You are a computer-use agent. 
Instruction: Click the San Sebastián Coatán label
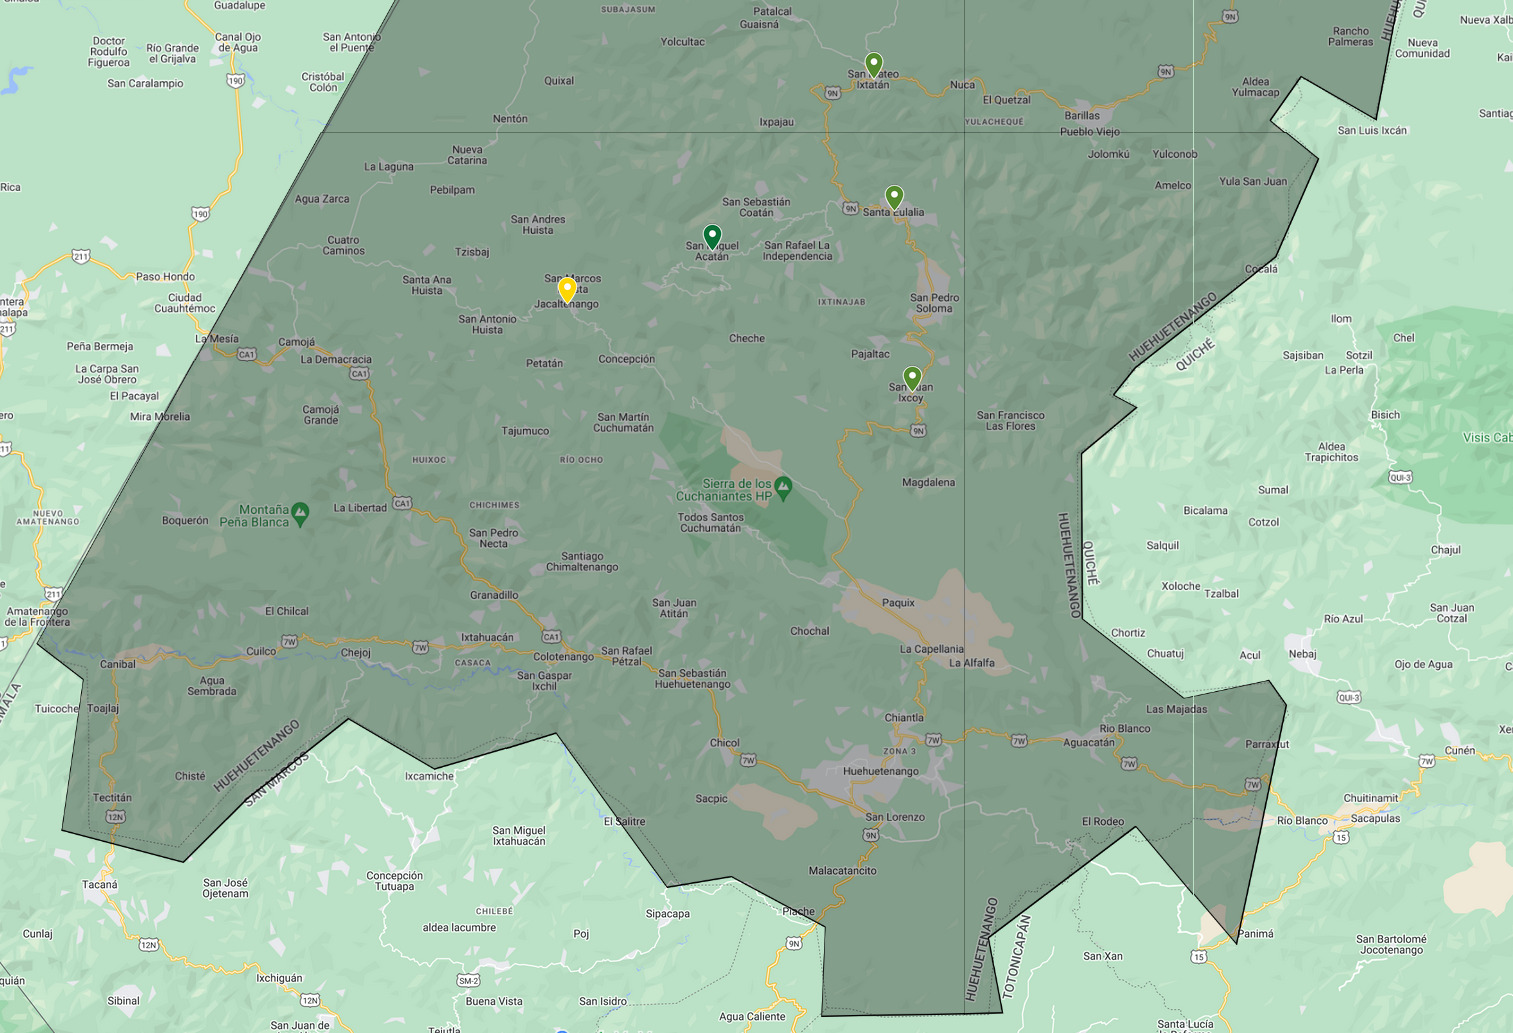pos(756,207)
